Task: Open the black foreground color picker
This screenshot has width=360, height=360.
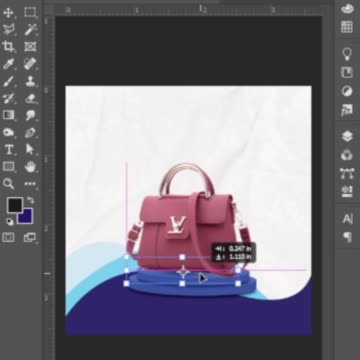Action: coord(15,205)
